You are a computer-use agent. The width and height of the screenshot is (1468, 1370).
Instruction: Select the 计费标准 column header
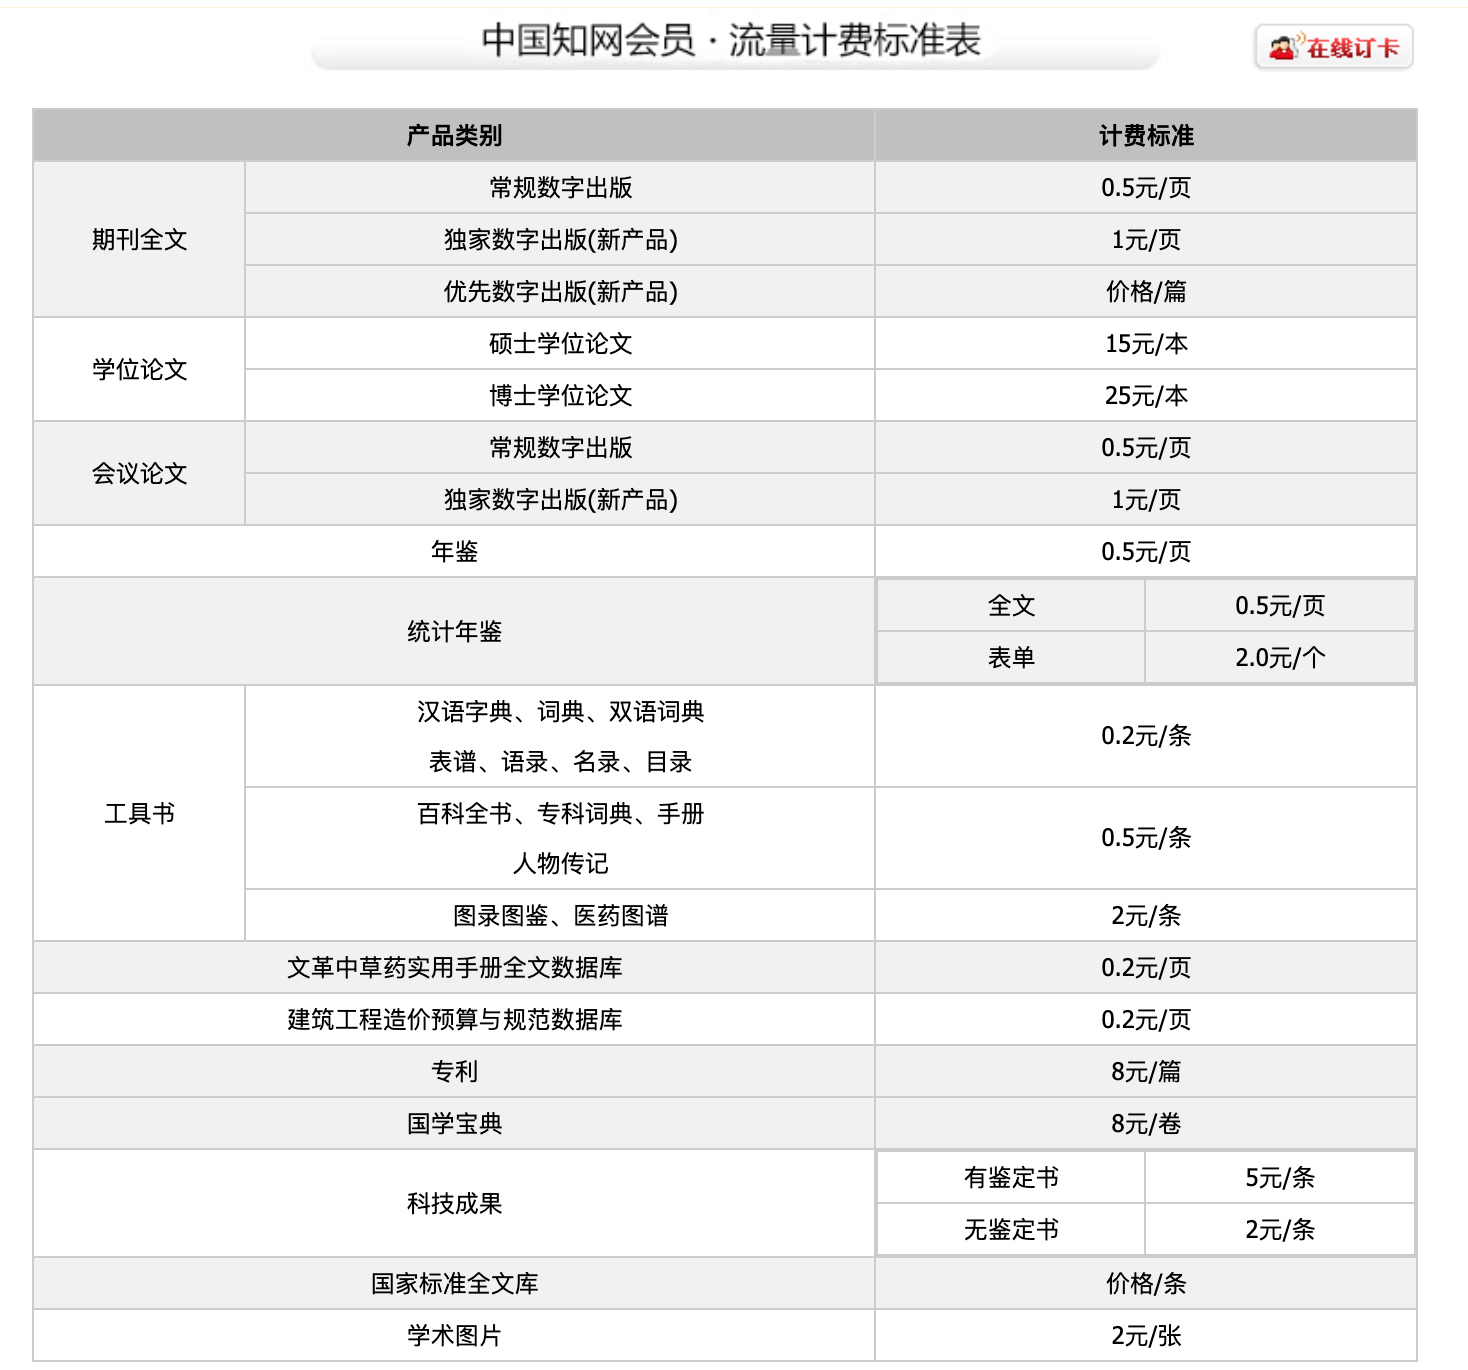point(1146,135)
